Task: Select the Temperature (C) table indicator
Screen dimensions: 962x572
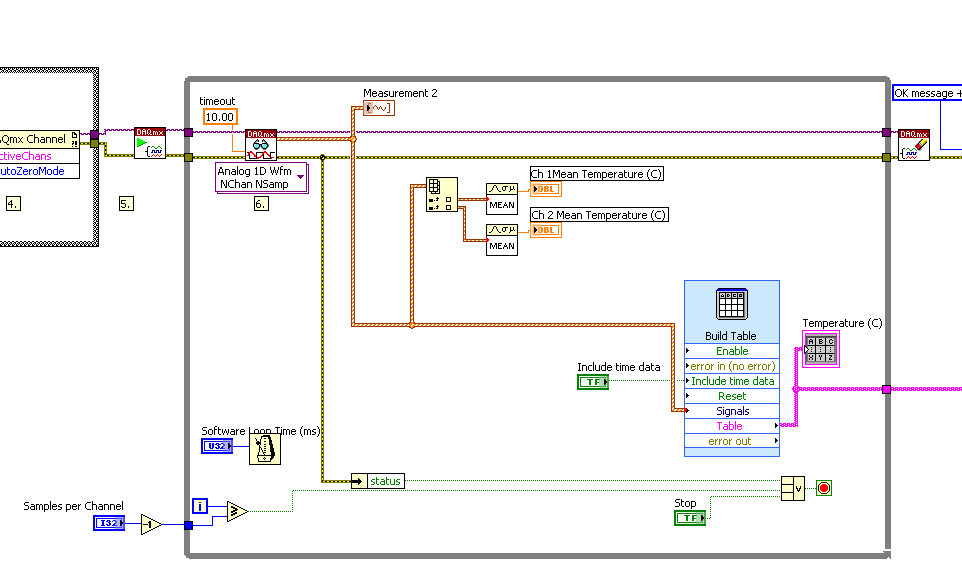Action: point(820,348)
